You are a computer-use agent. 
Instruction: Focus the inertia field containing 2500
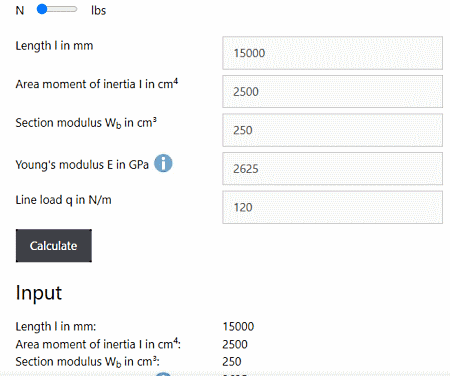click(x=332, y=92)
